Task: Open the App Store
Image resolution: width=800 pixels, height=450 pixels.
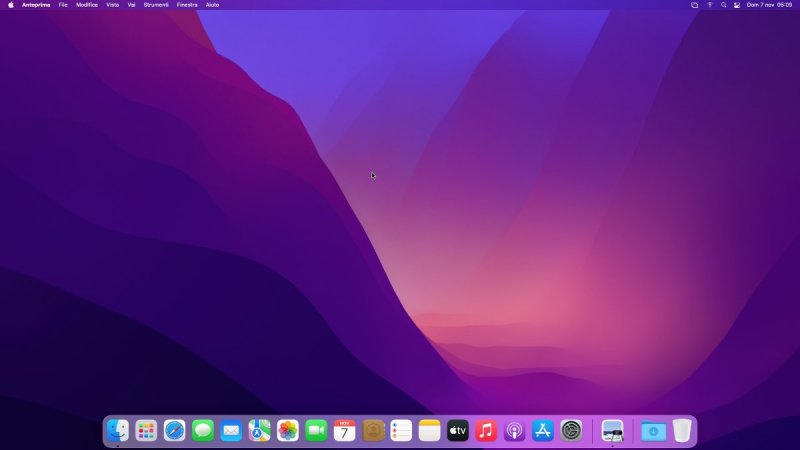Action: pos(543,431)
